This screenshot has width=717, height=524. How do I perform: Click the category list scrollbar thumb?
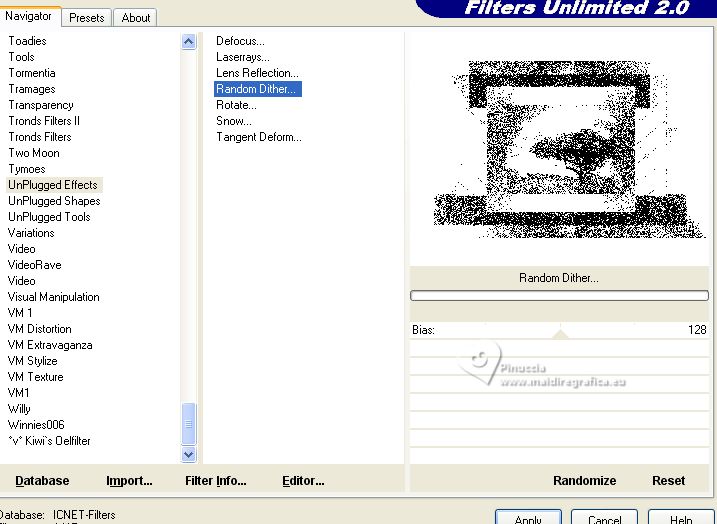pos(188,424)
